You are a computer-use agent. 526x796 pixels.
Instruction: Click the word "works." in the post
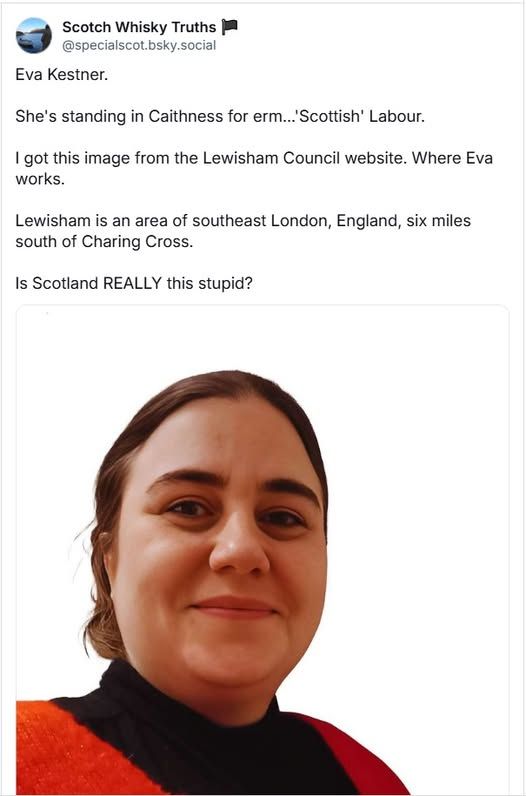(40, 179)
